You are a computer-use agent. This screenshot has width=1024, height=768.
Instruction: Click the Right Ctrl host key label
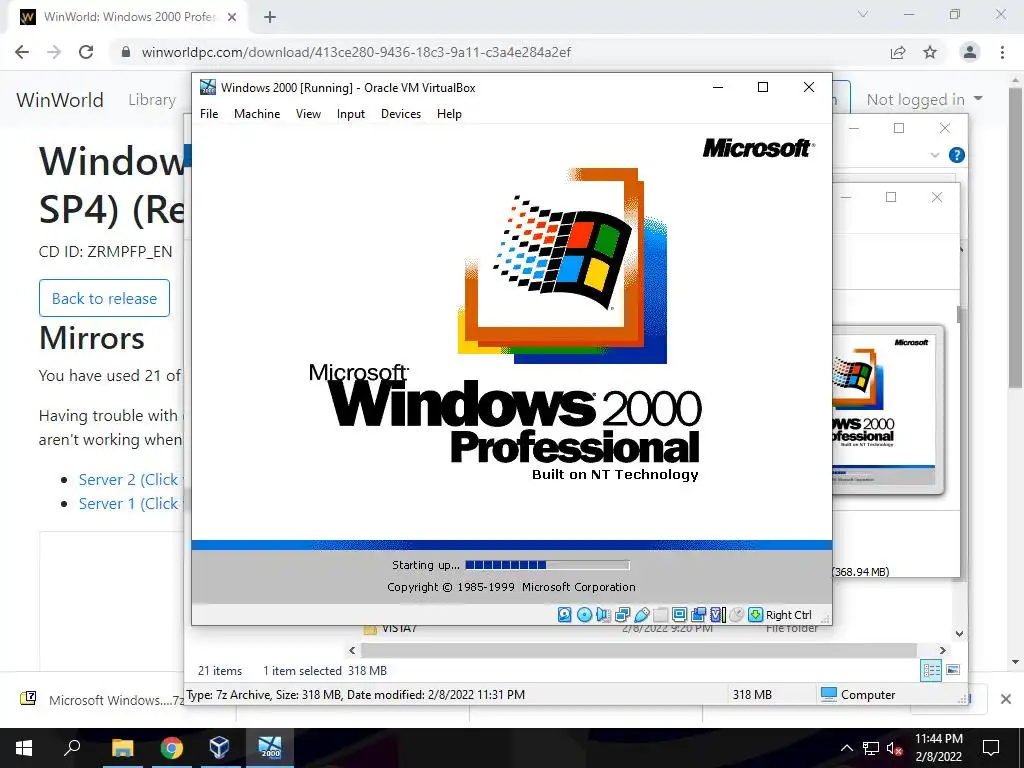(x=788, y=615)
